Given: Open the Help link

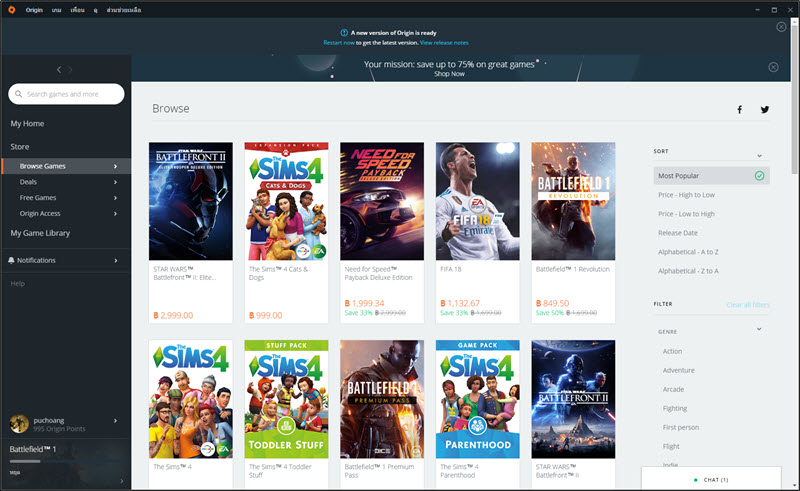Looking at the screenshot, I should (17, 283).
